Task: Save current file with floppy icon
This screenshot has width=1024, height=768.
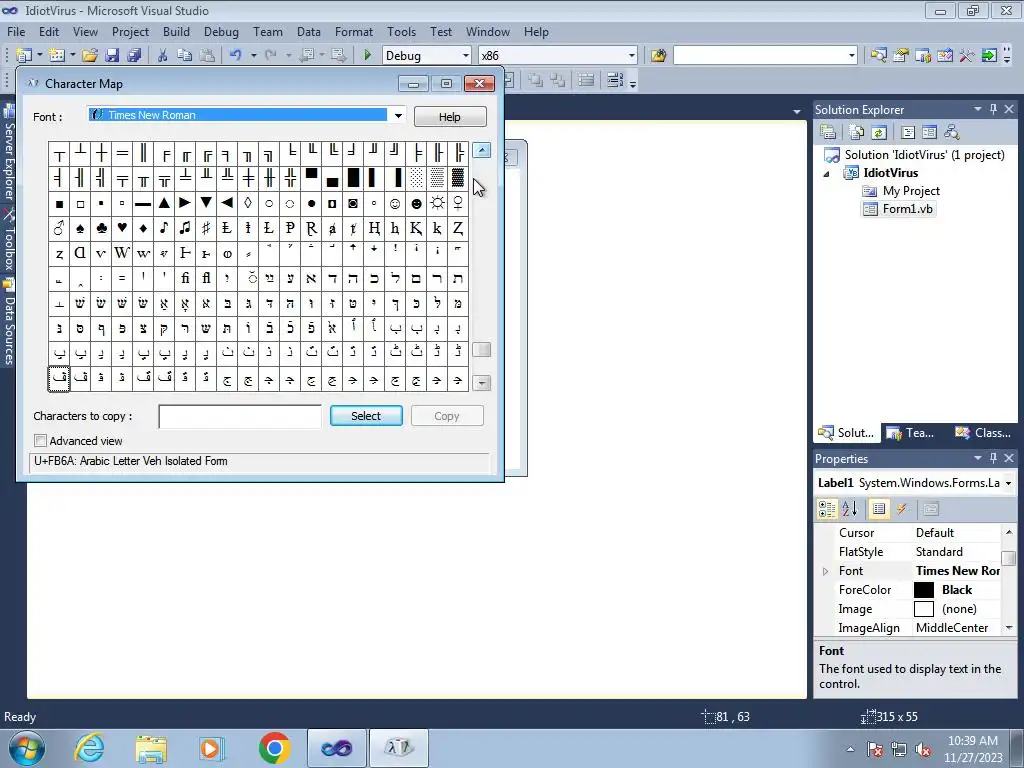Action: [x=112, y=56]
